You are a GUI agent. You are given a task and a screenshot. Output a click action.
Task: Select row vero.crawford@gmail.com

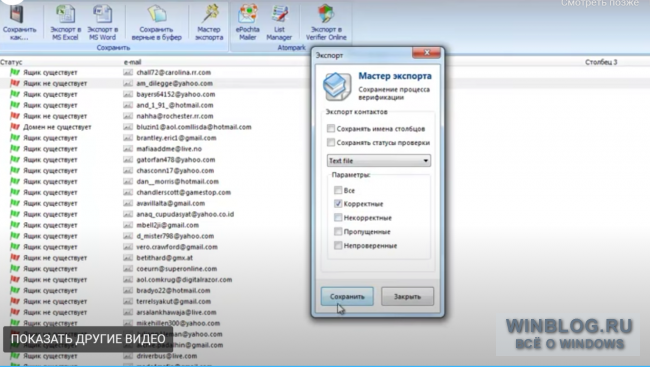(177, 247)
